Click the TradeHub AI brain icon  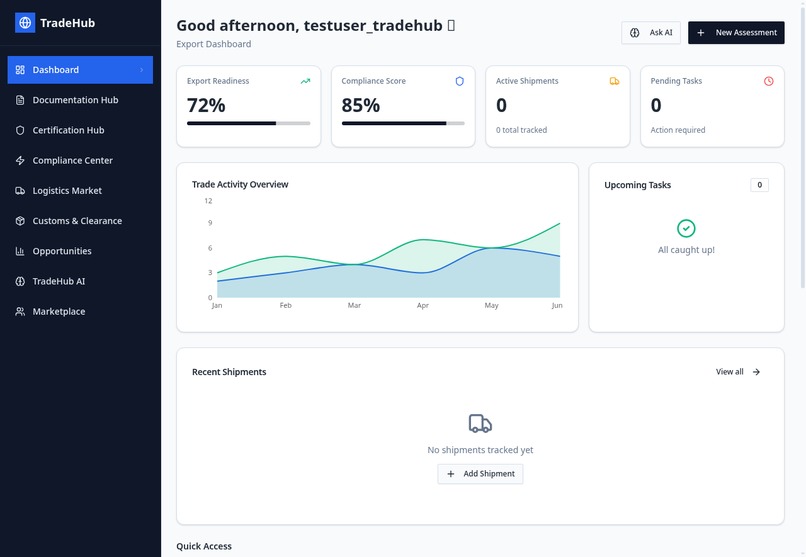pos(20,282)
